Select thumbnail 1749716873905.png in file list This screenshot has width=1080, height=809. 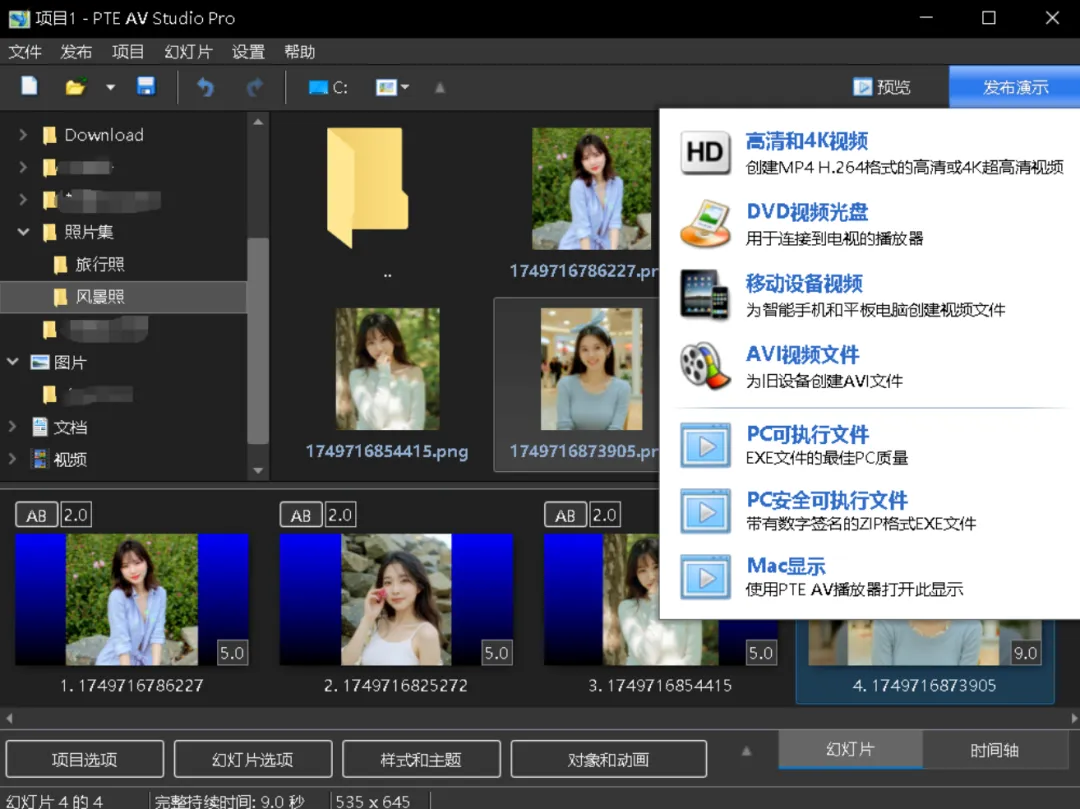591,369
